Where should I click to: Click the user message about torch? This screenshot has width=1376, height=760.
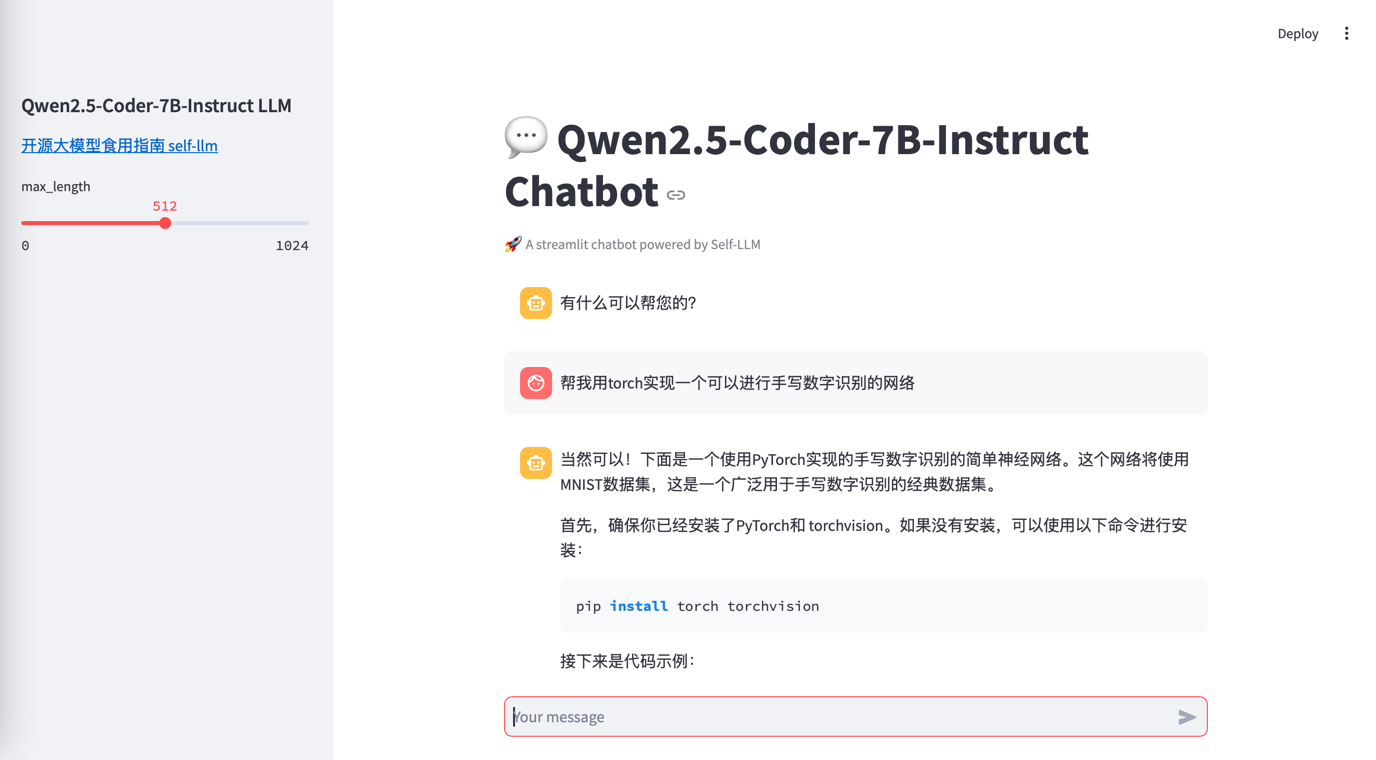(737, 383)
